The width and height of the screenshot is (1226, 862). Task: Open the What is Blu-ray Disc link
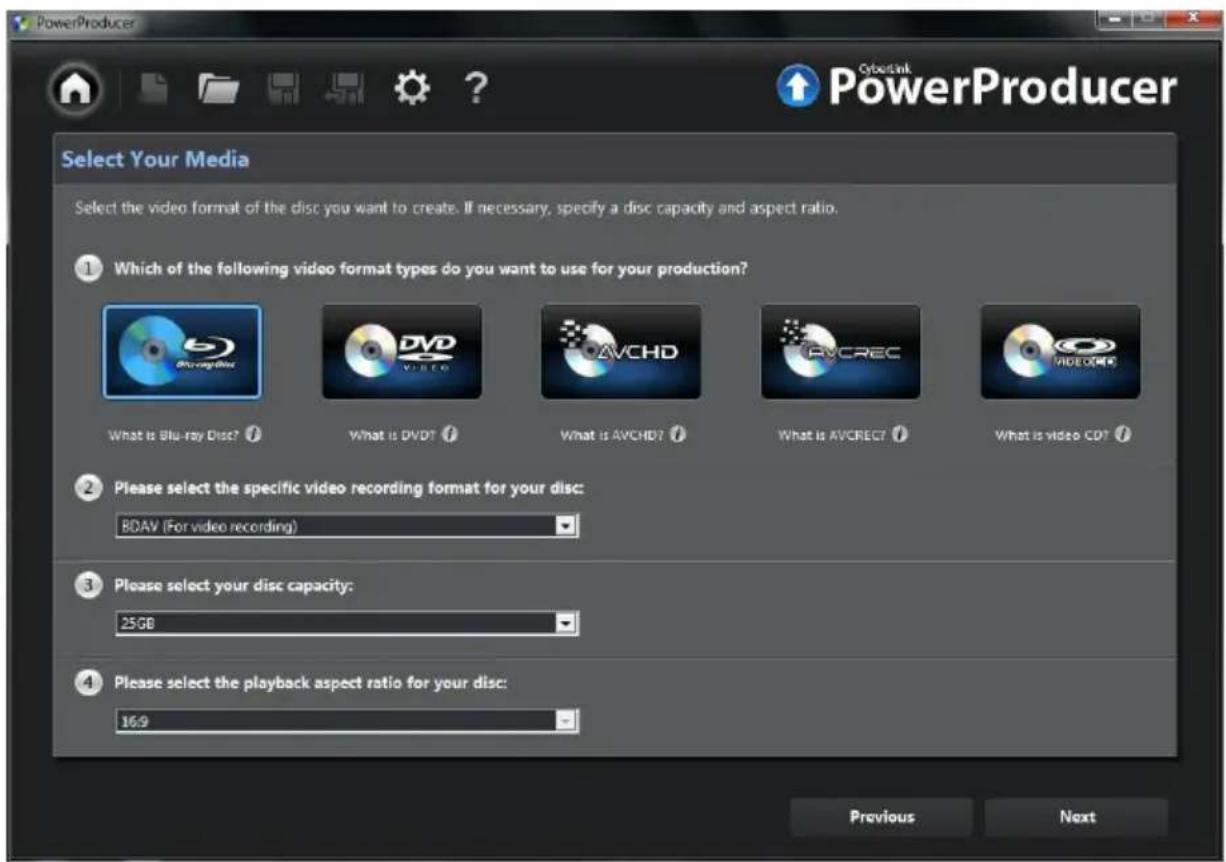175,436
